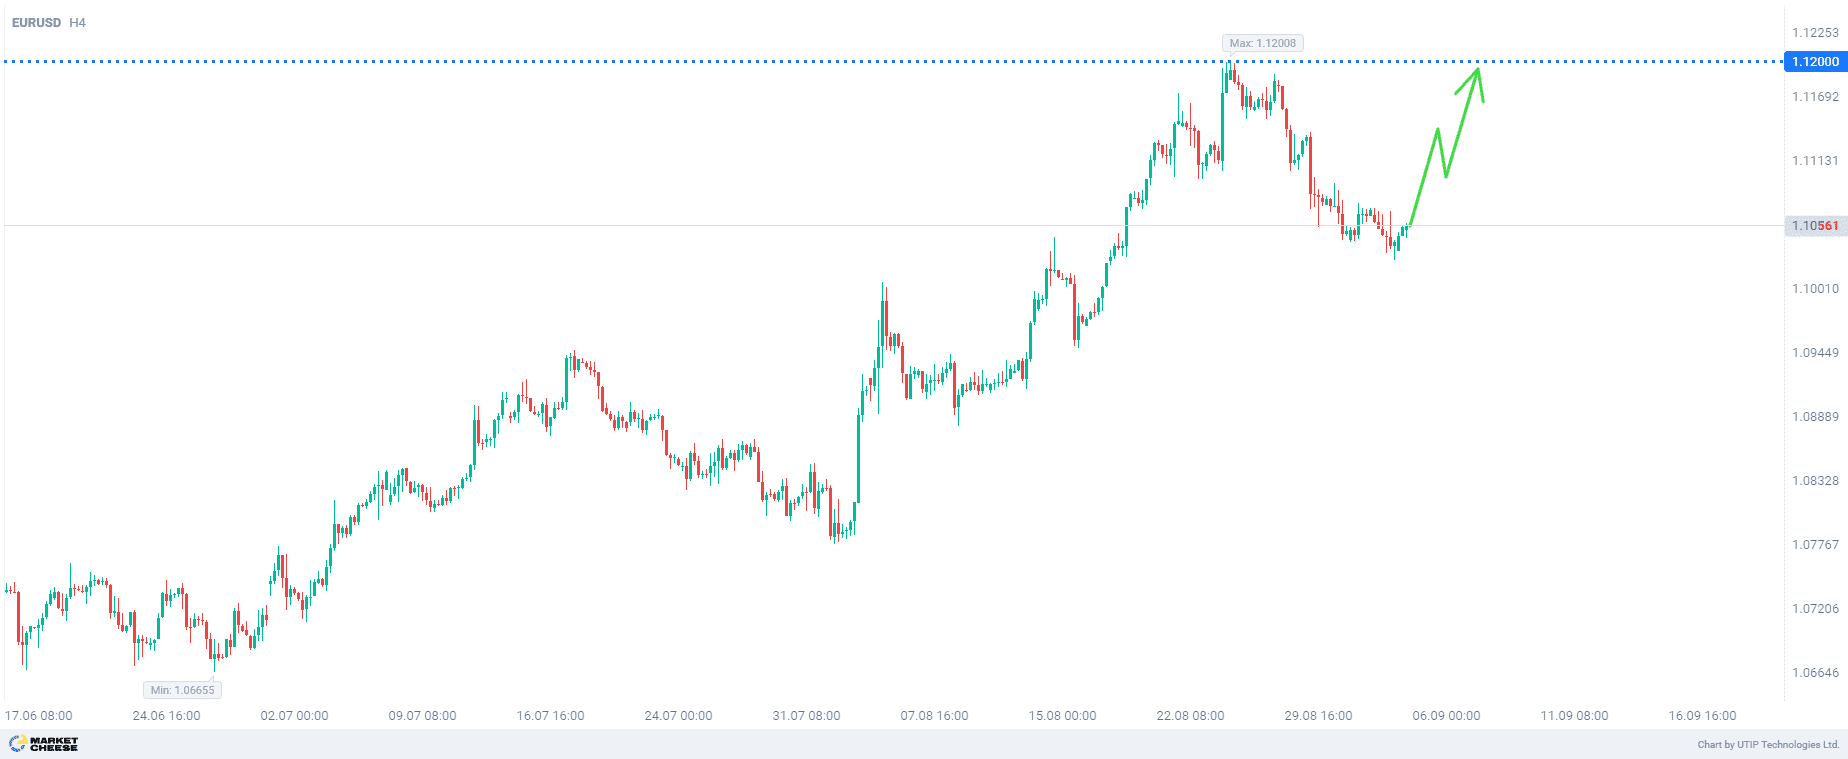The image size is (1848, 759).
Task: Select the H4 timeframe label
Action: tap(77, 22)
